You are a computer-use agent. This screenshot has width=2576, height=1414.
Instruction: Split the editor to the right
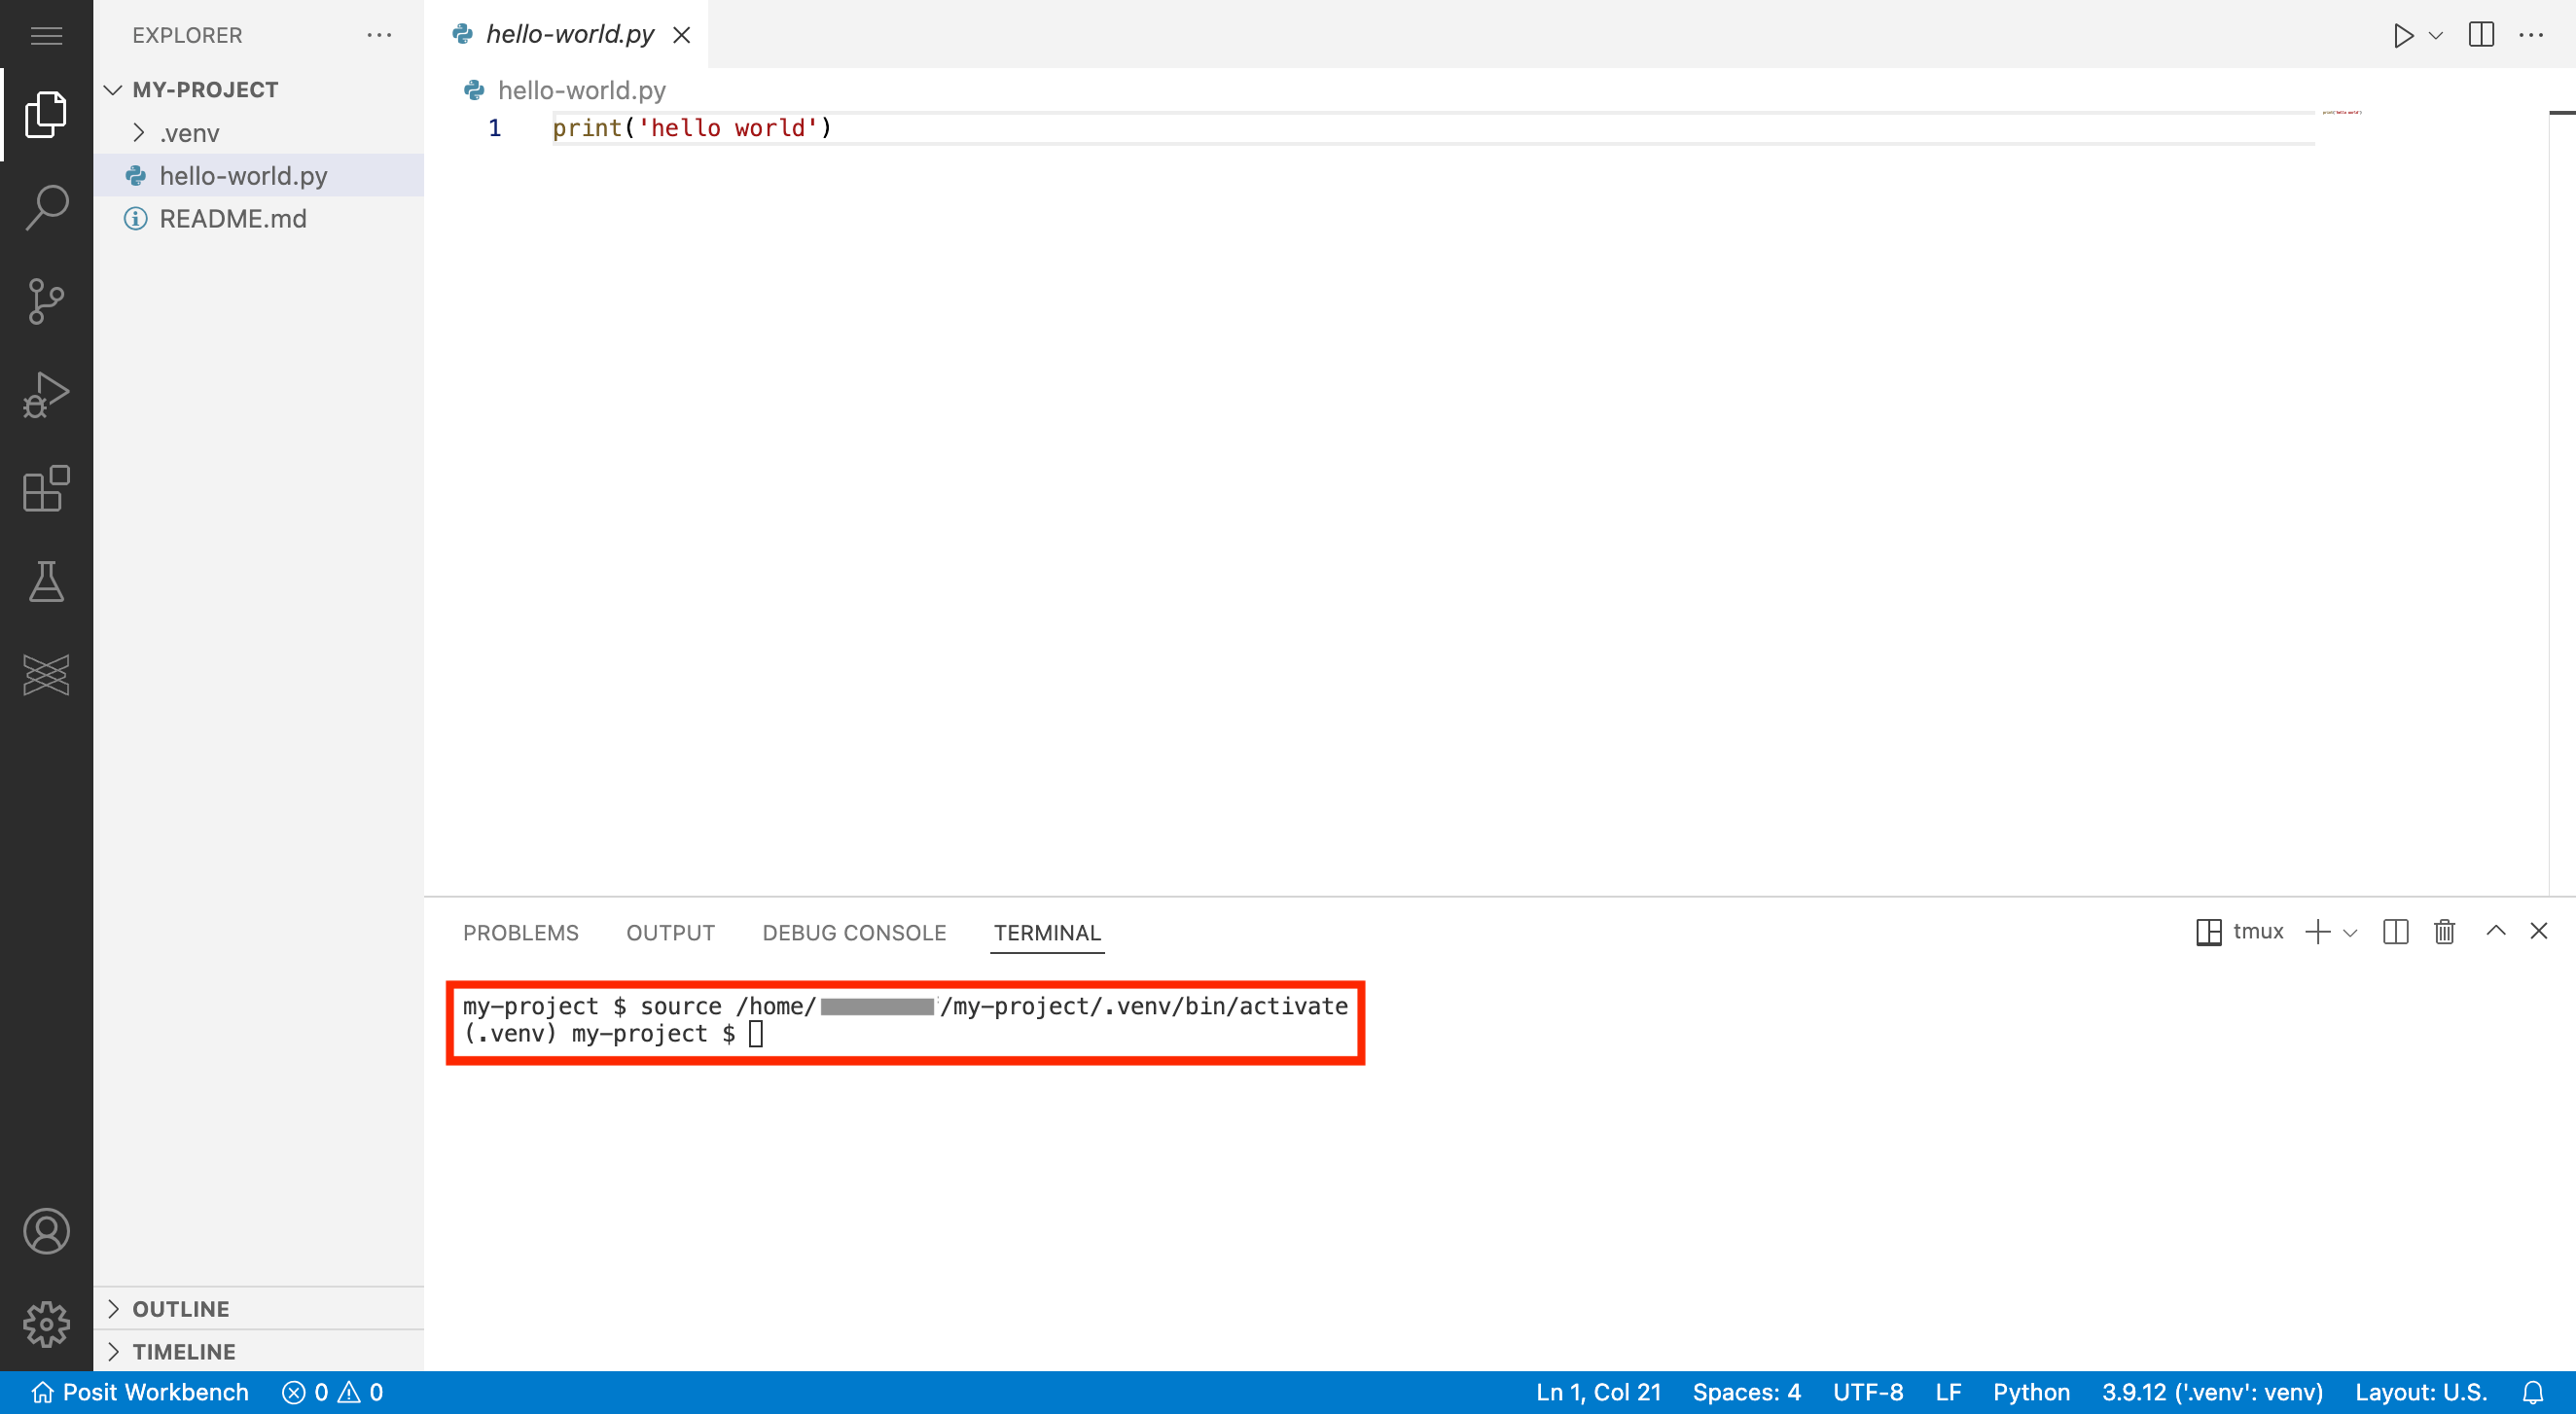[x=2481, y=35]
